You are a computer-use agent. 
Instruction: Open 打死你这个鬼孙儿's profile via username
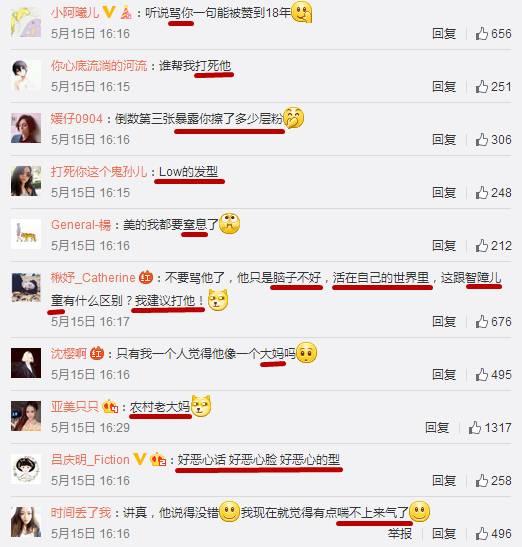pyautogui.click(x=99, y=172)
